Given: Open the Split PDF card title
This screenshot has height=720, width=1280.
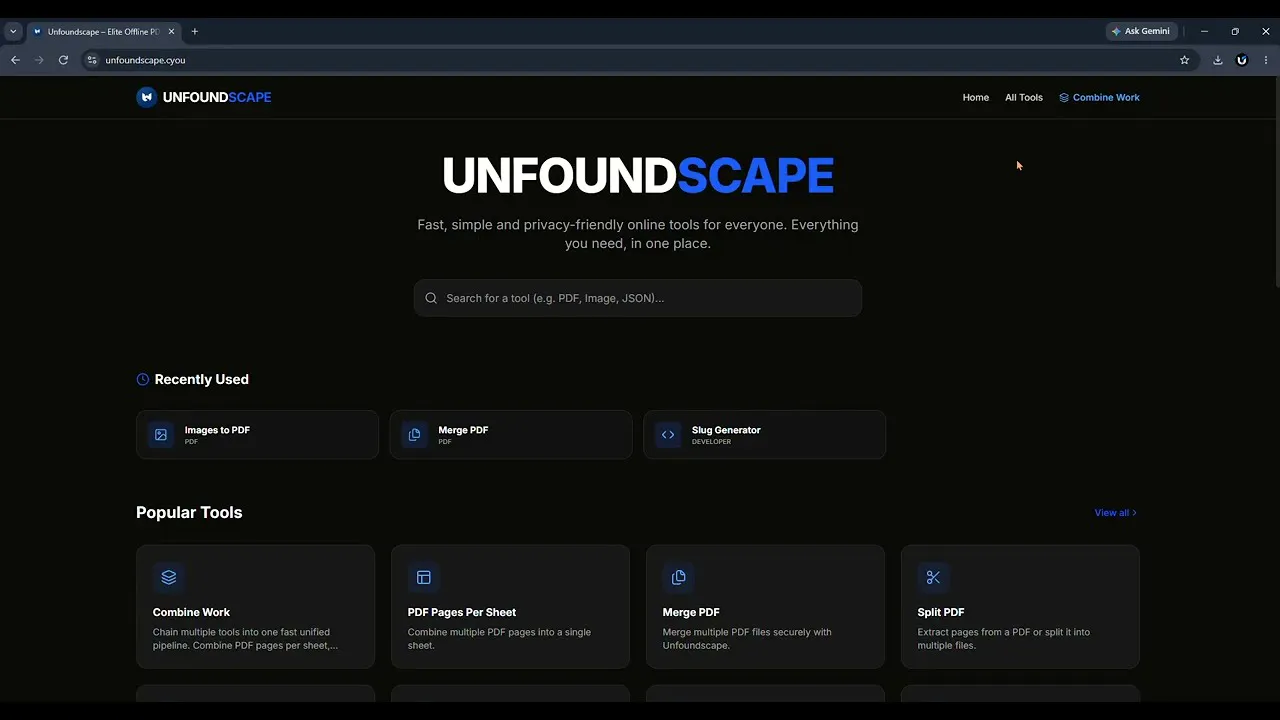Looking at the screenshot, I should coord(941,612).
